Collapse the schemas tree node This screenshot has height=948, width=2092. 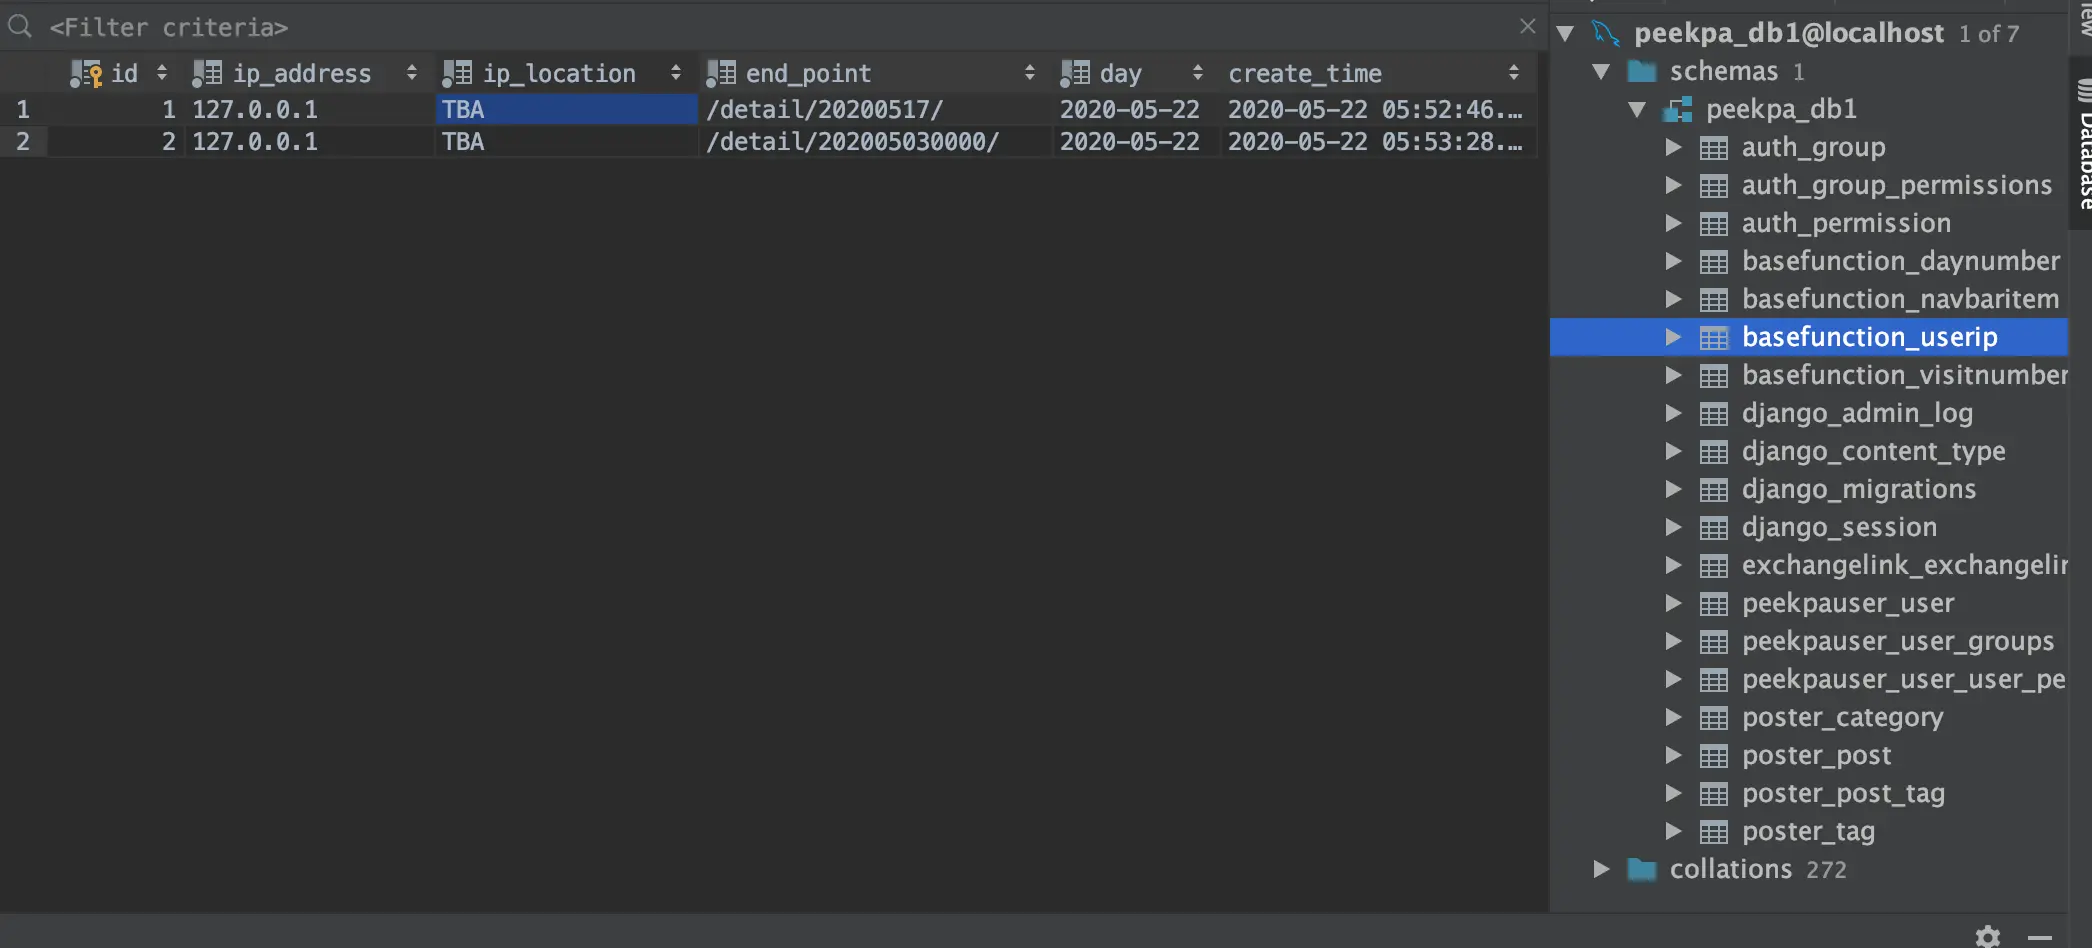[x=1601, y=71]
